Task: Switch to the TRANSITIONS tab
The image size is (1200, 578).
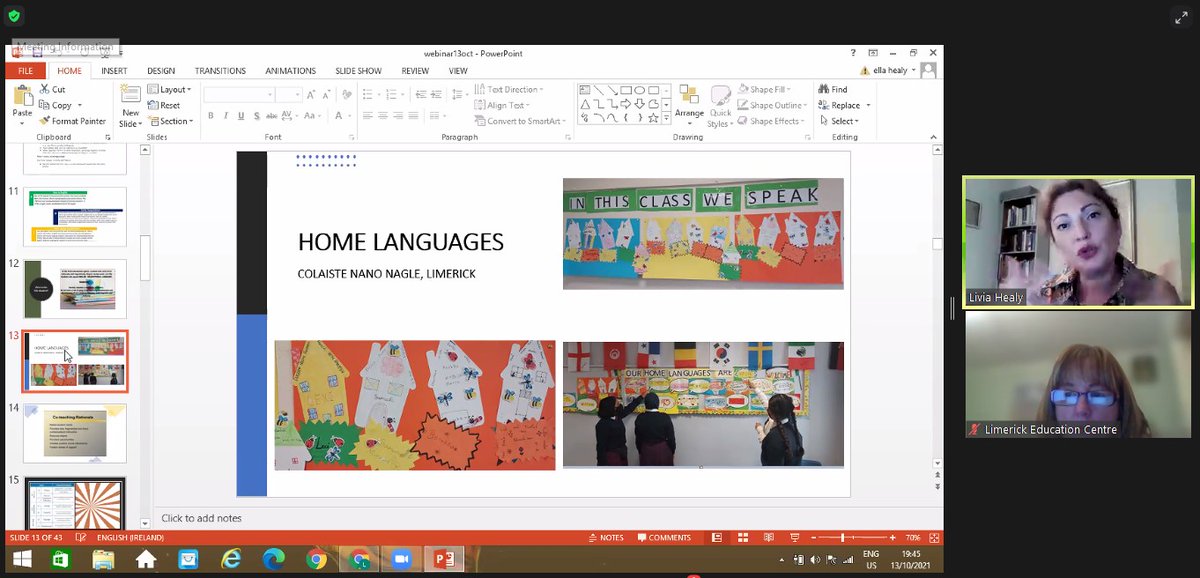Action: (220, 71)
